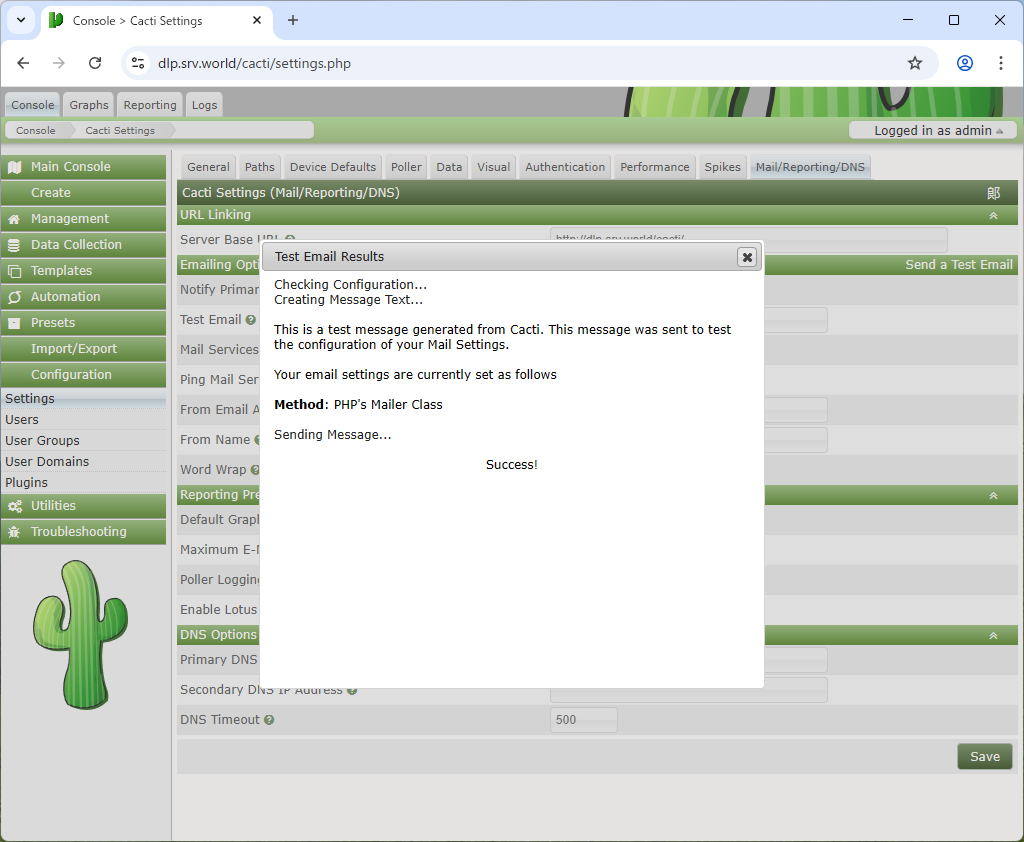This screenshot has width=1024, height=842.
Task: Click the Templates icon in sidebar
Action: 14,271
